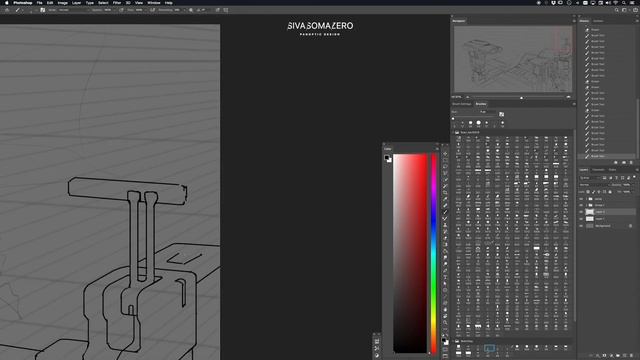Click the lock icon on Background layer
The width and height of the screenshot is (640, 360).
pos(631,226)
